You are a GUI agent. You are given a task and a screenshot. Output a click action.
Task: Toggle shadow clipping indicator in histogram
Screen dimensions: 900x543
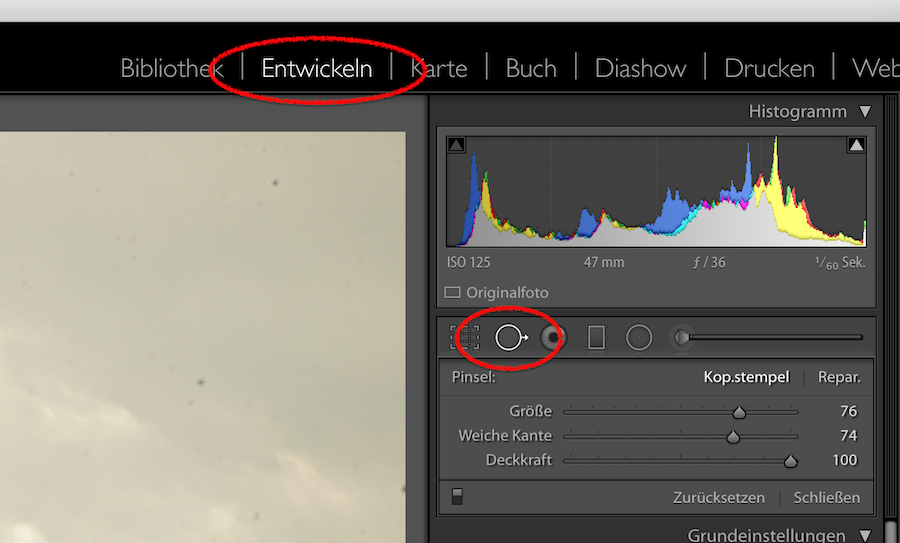(x=456, y=145)
